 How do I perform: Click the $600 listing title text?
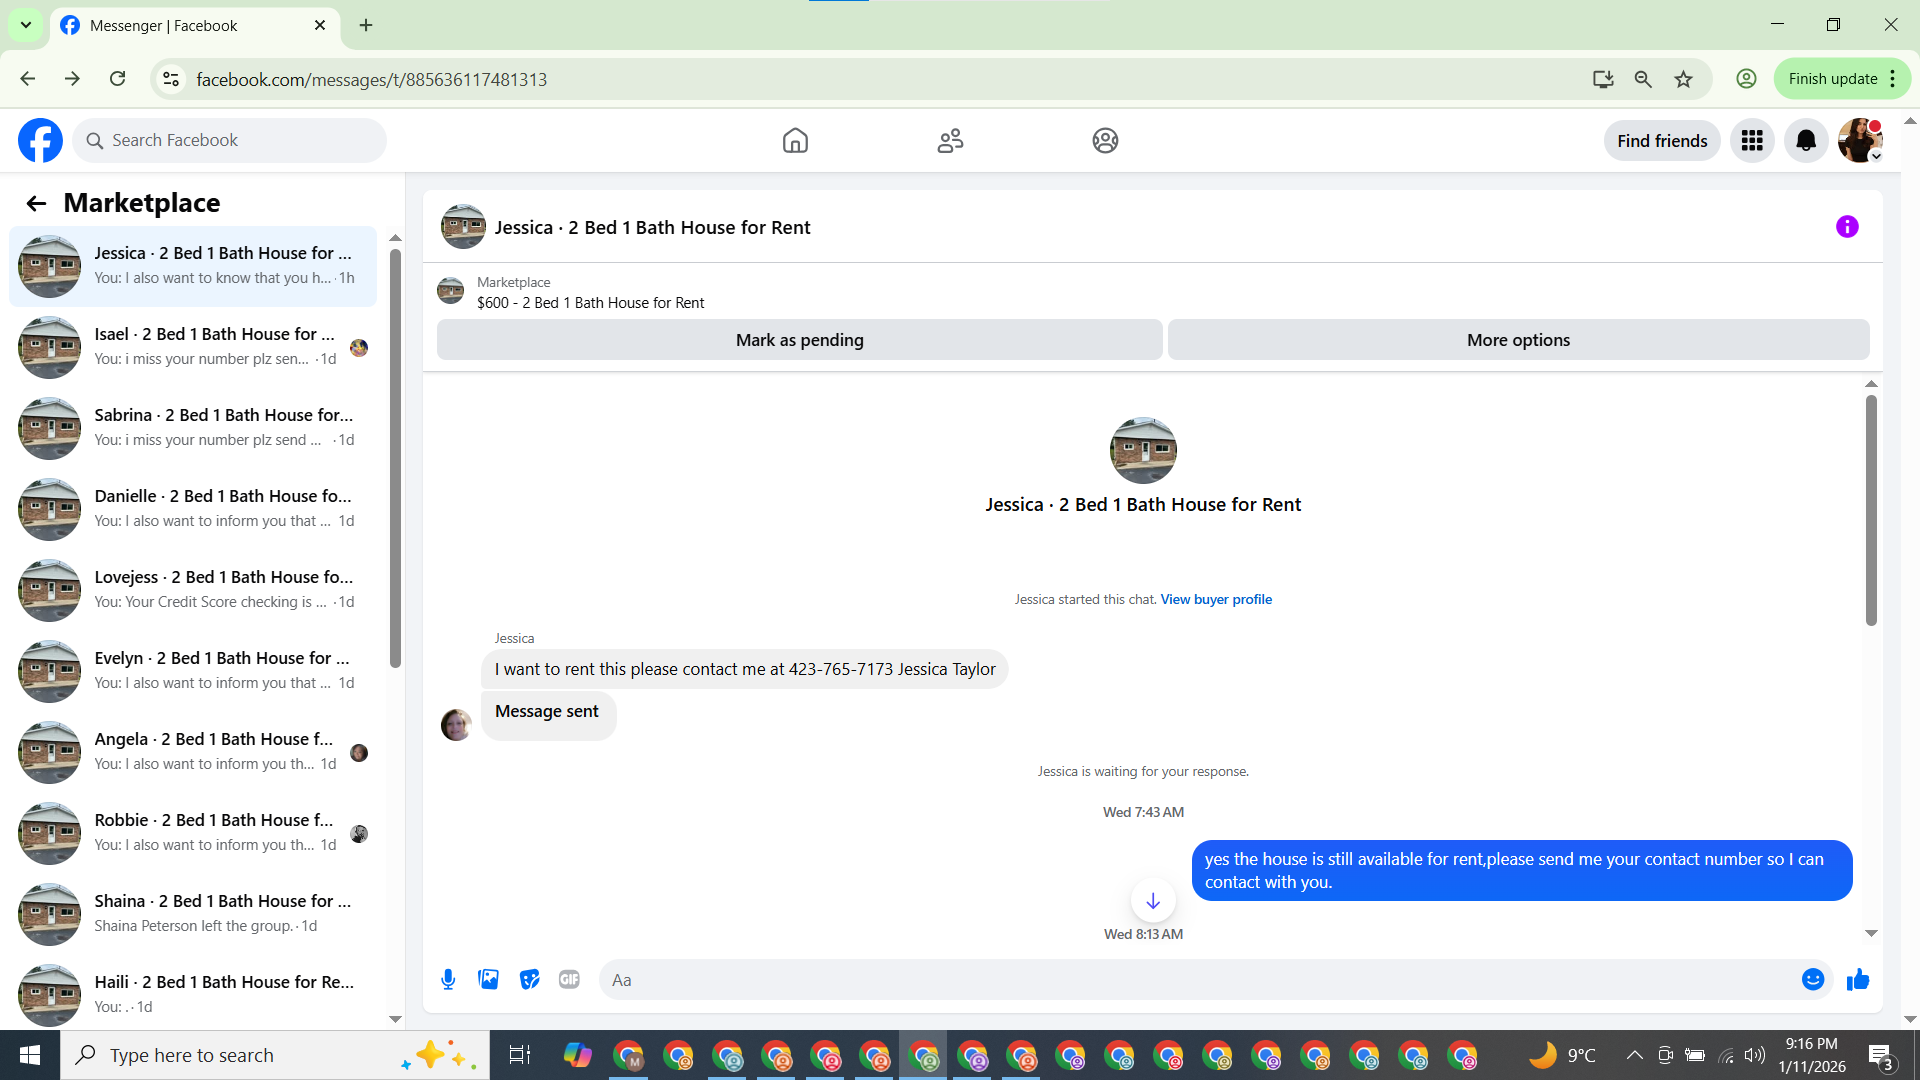pyautogui.click(x=590, y=303)
